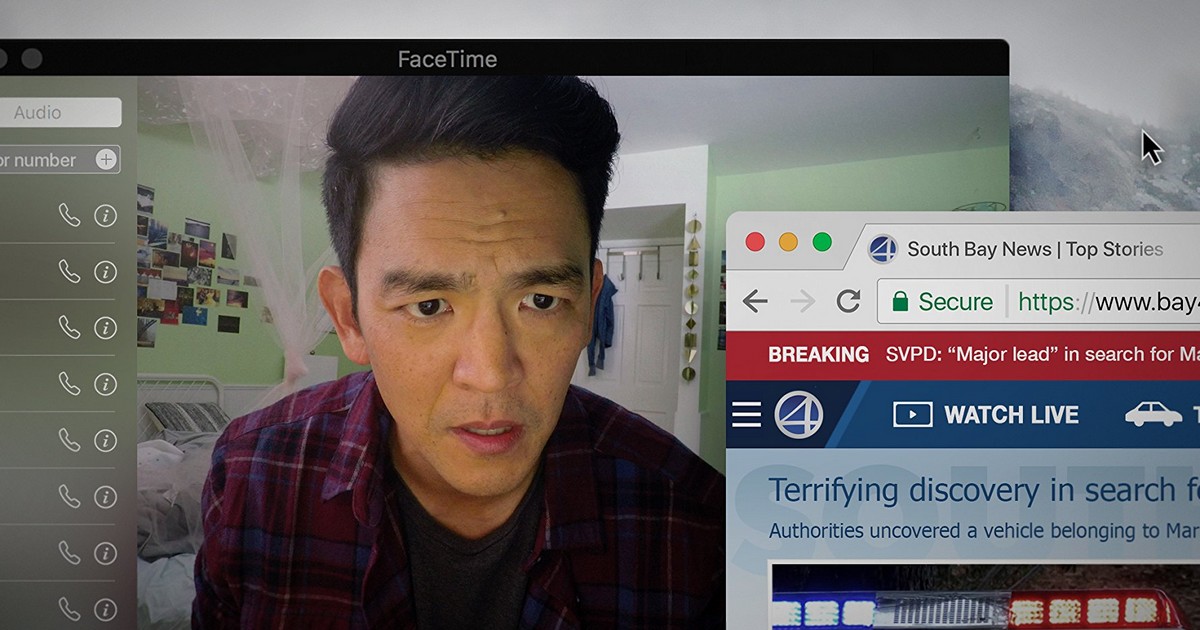
Task: Close the browser window with the red button
Action: [755, 242]
